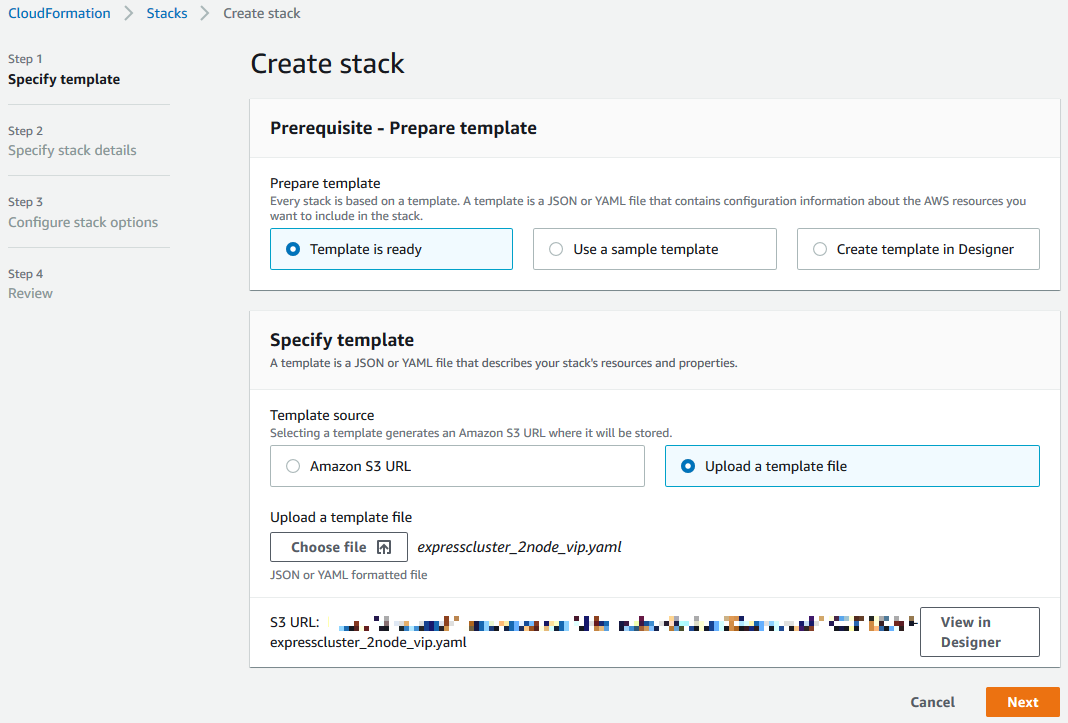Pick the Amazon S3 URL template source
Image resolution: width=1068 pixels, height=723 pixels.
click(x=291, y=466)
